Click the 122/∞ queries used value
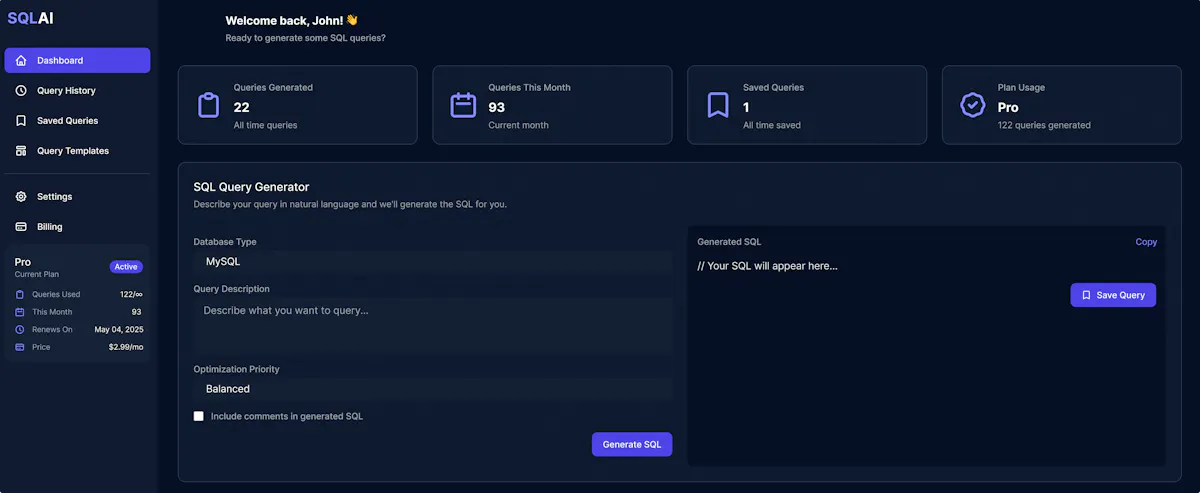This screenshot has height=493, width=1200. pyautogui.click(x=130, y=294)
